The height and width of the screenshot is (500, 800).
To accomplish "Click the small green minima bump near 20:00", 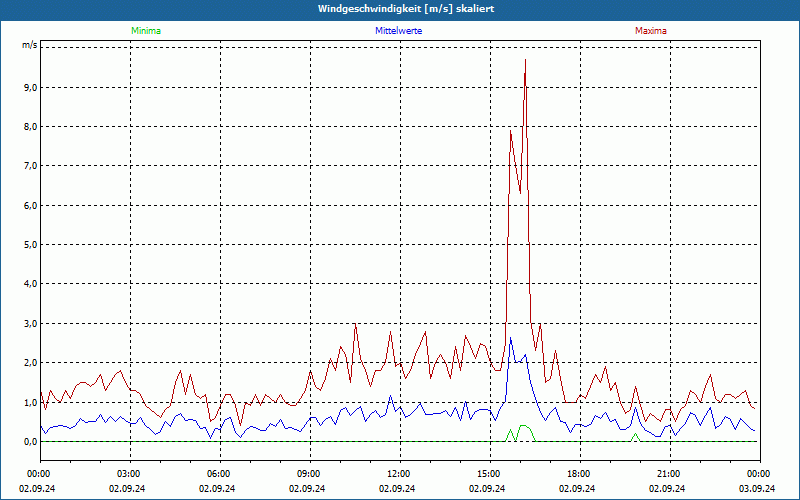I will point(635,437).
